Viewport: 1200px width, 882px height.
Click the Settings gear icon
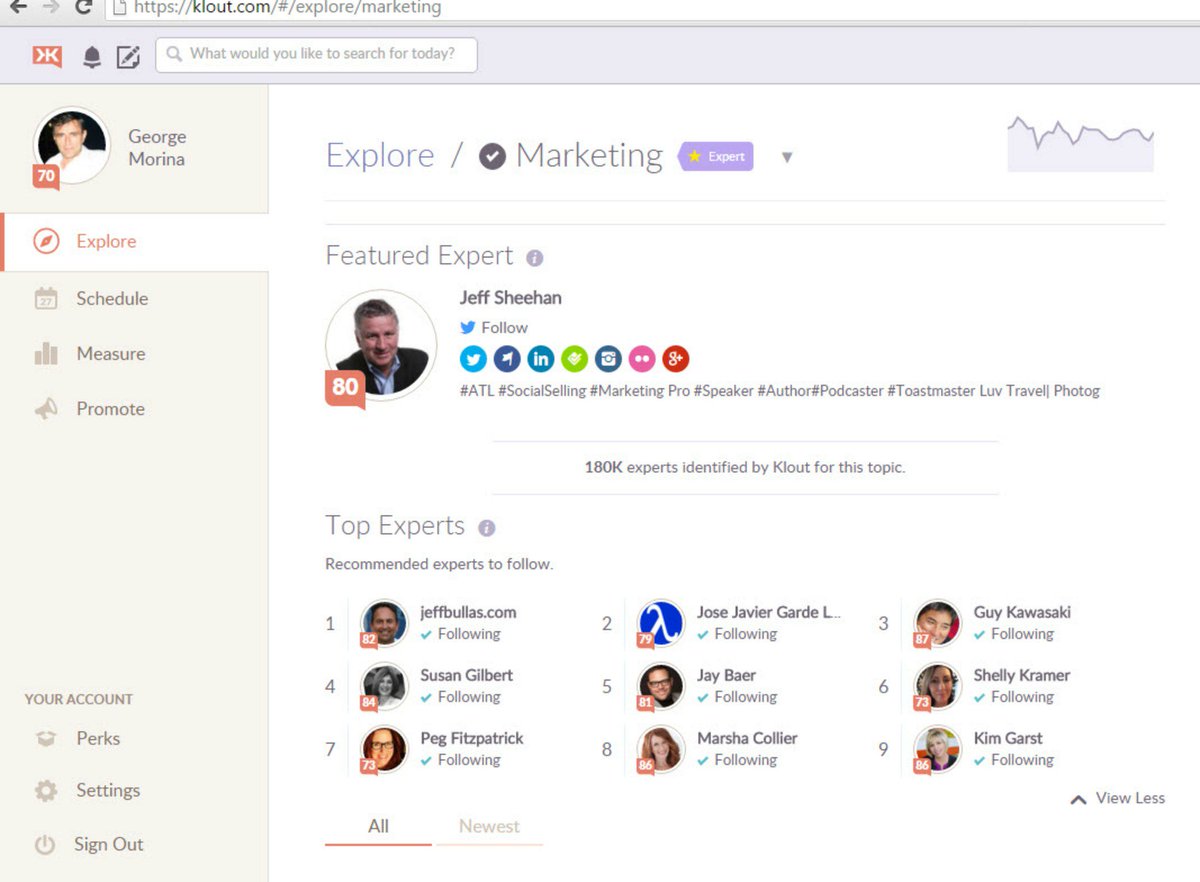tap(46, 791)
